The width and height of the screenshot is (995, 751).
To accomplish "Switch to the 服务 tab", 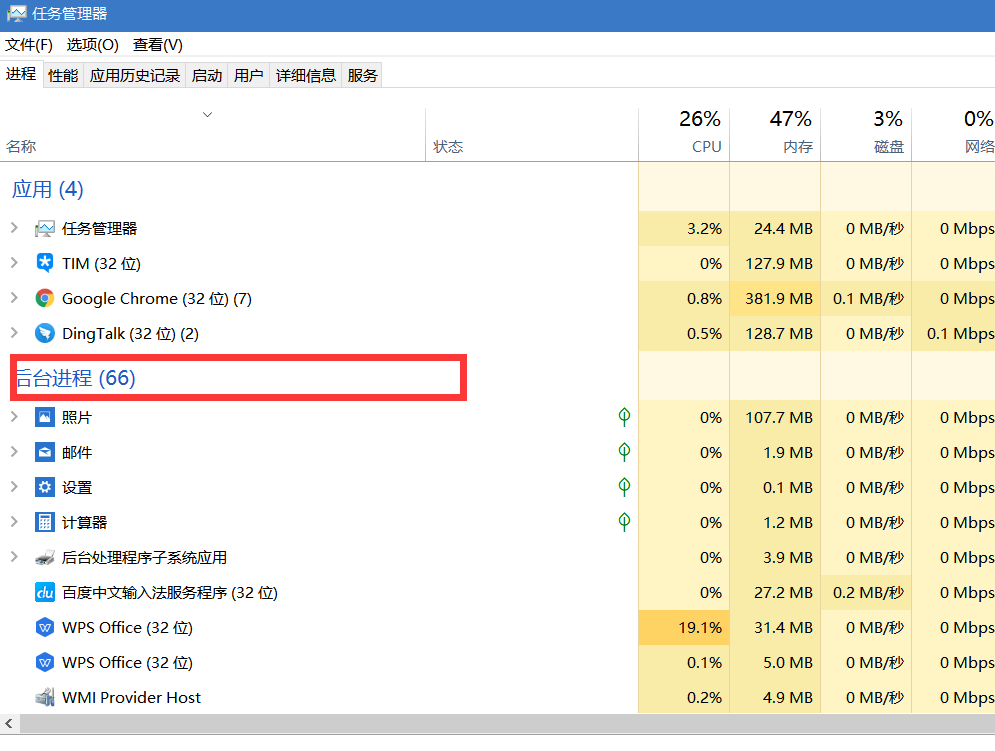I will coord(362,76).
